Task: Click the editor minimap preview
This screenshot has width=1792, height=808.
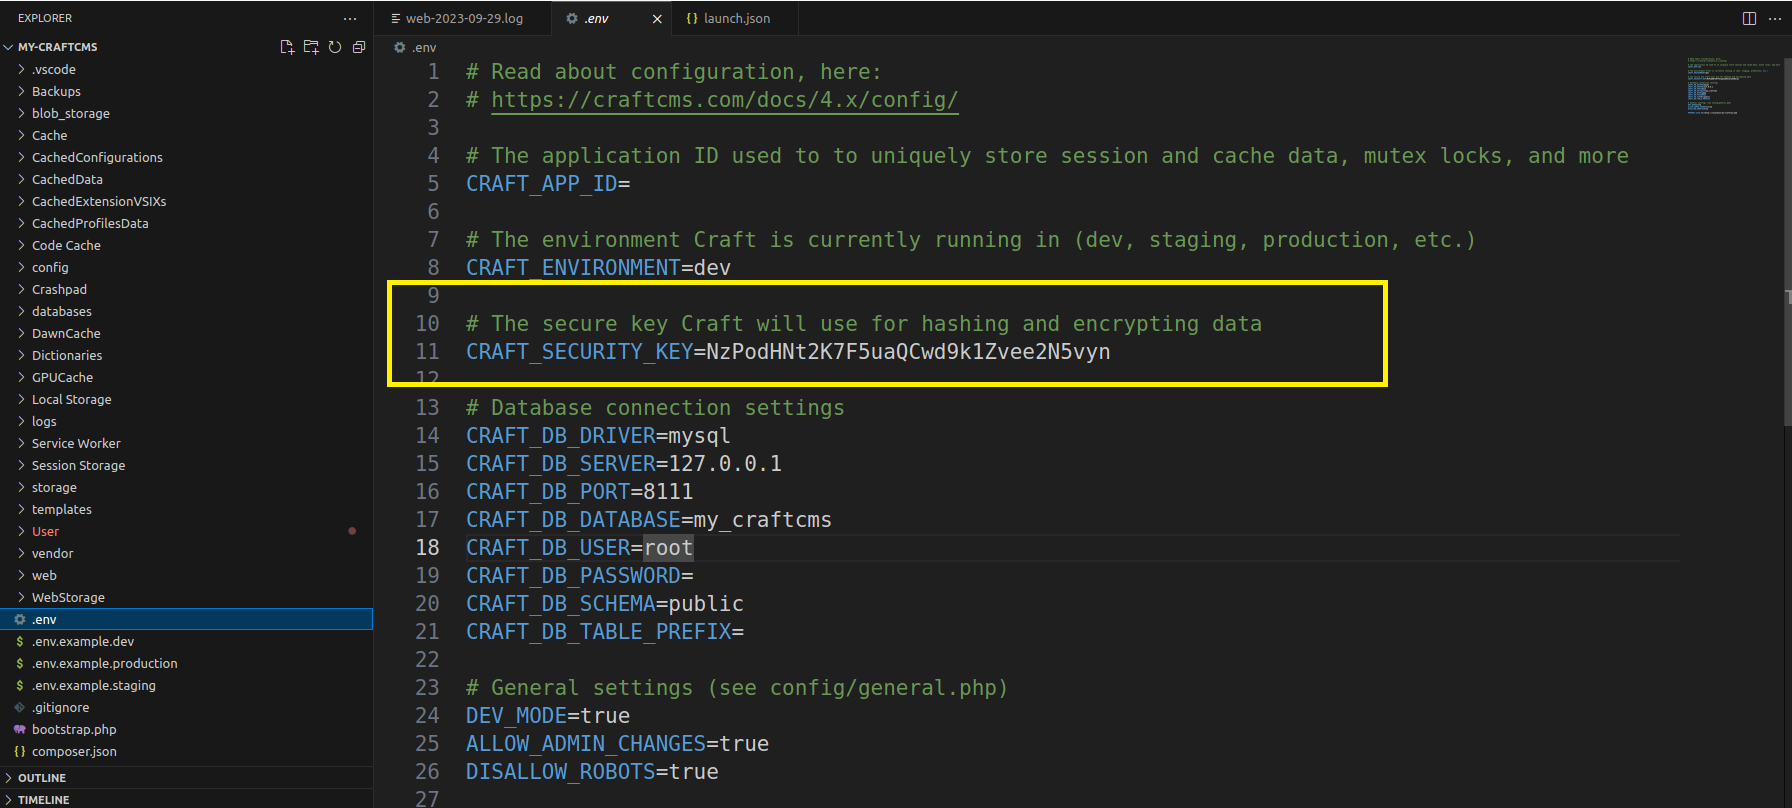Action: (x=1733, y=86)
